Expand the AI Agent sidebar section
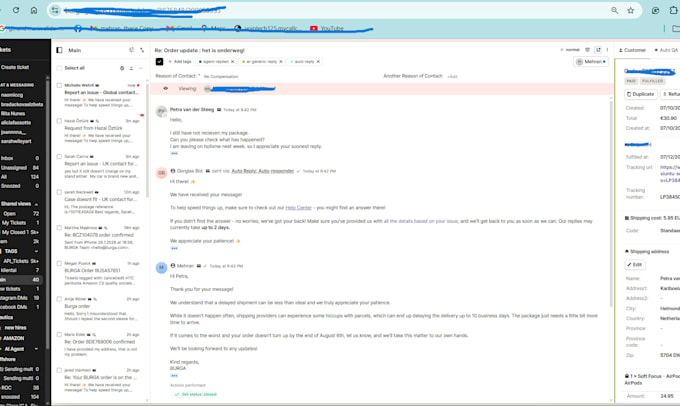The image size is (680, 406). coord(36,349)
